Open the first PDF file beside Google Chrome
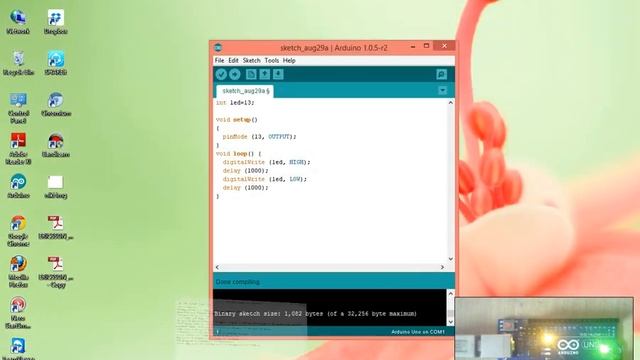 56,227
